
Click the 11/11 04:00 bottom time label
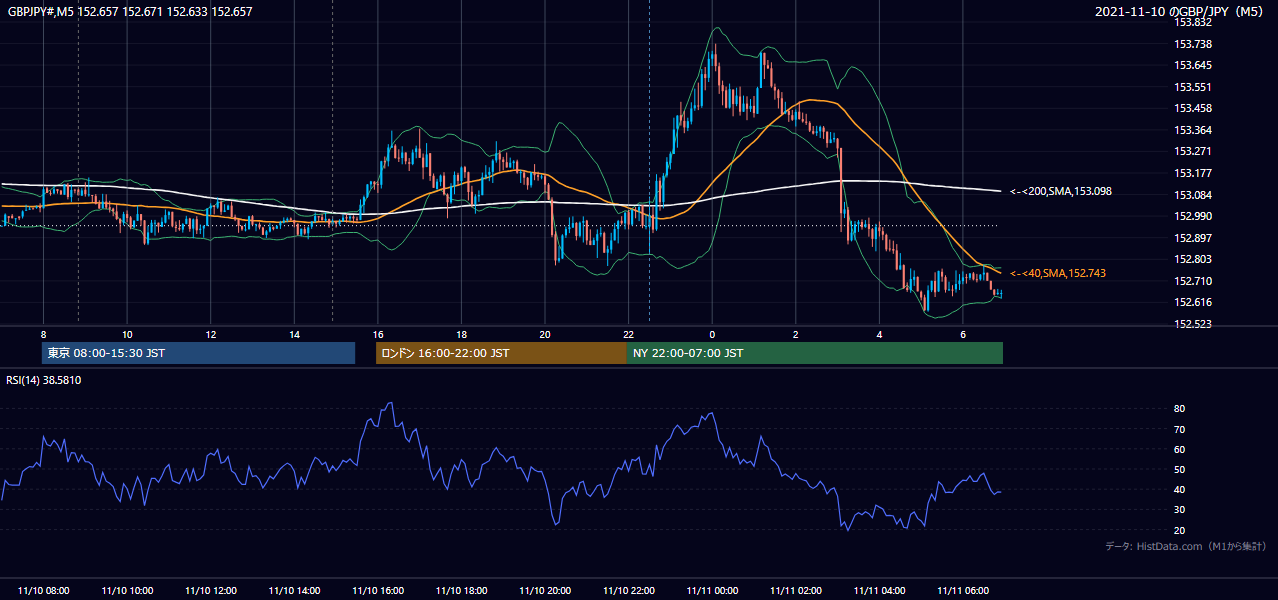[x=879, y=591]
